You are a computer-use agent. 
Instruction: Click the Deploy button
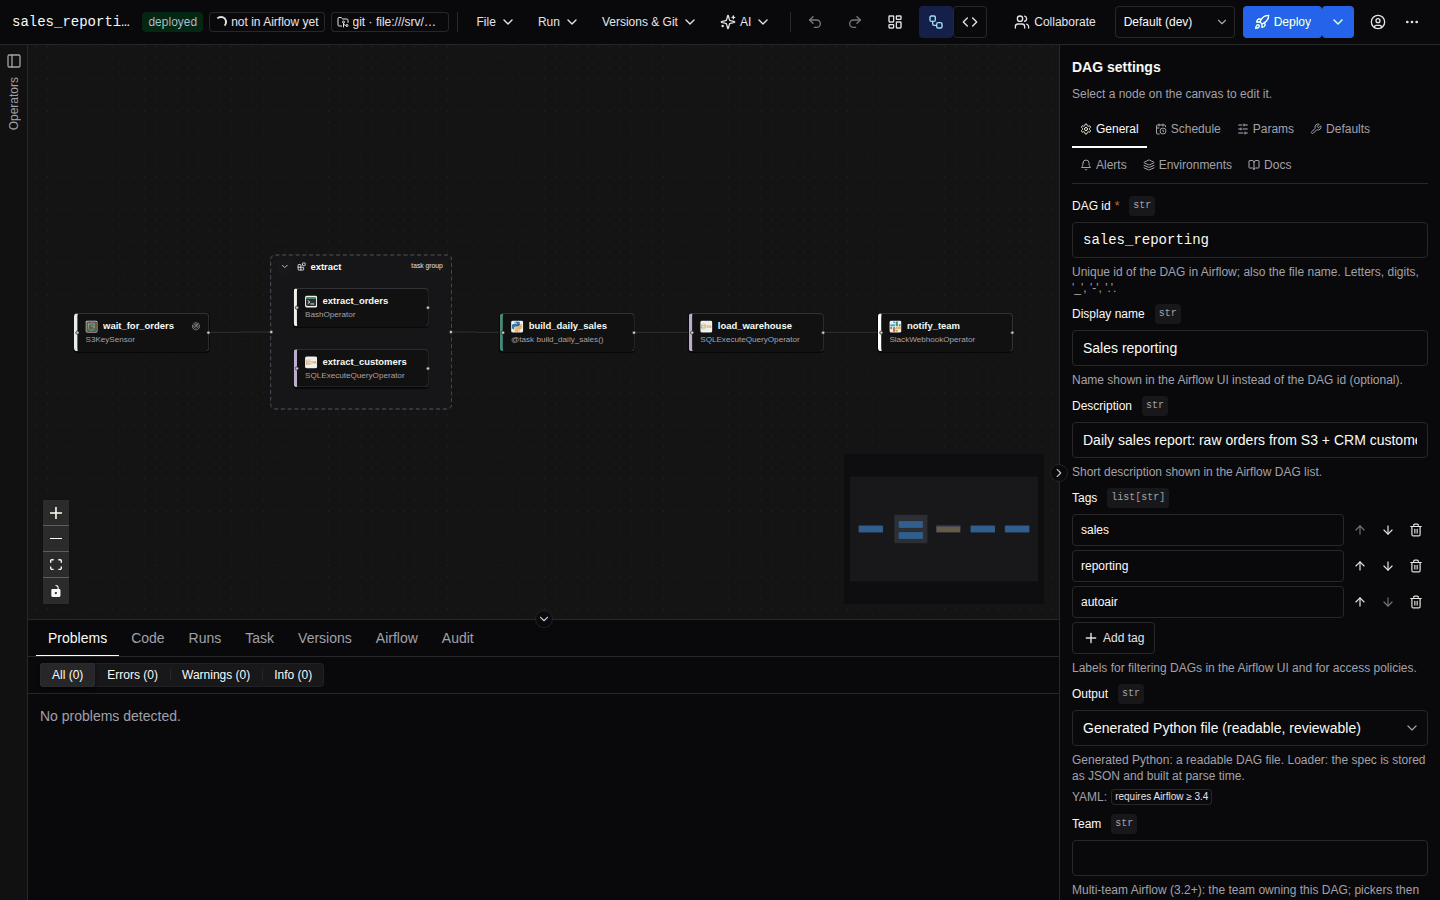(1283, 22)
